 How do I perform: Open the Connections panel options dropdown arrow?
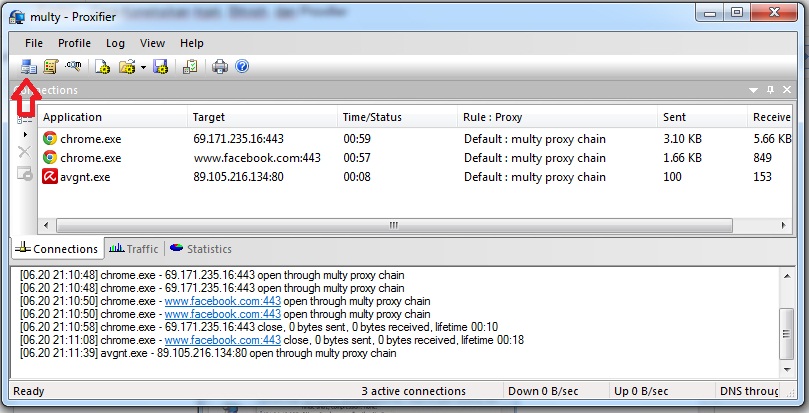(x=753, y=90)
